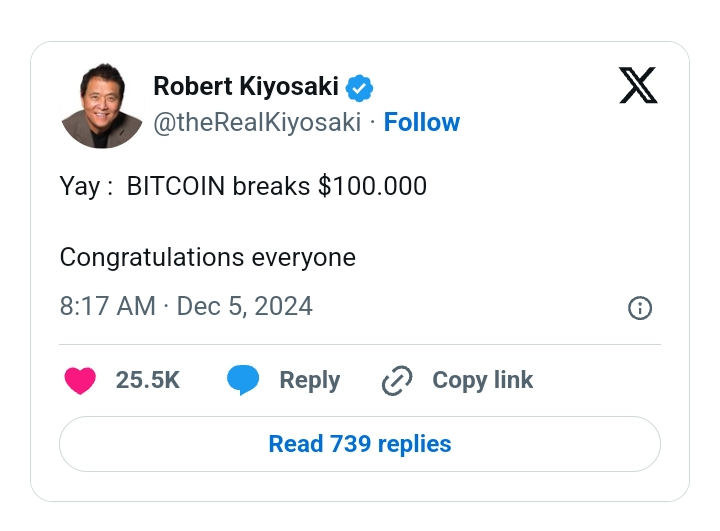Click the X logo in the tweet corner
This screenshot has height=531, width=720.
pos(639,85)
